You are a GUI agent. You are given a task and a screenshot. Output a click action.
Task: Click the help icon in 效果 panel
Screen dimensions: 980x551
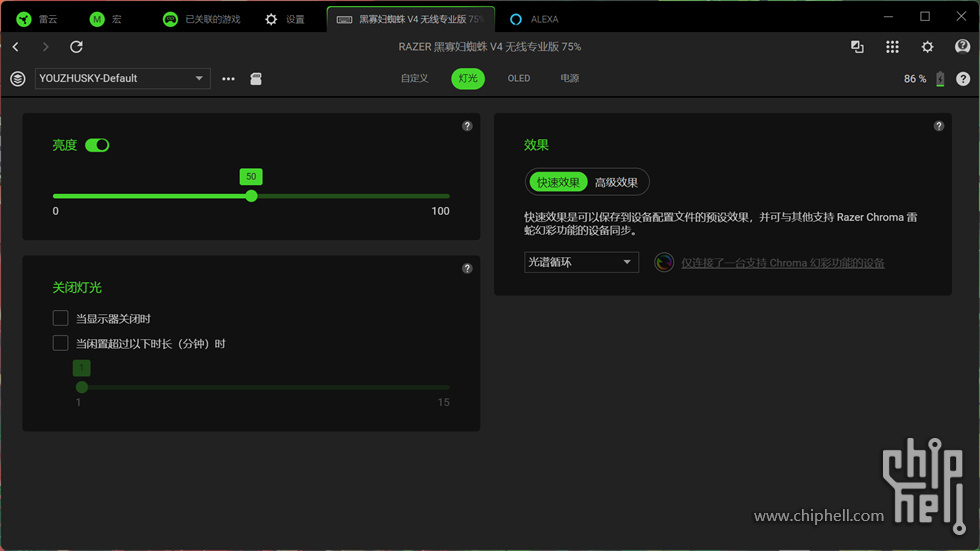pyautogui.click(x=939, y=126)
